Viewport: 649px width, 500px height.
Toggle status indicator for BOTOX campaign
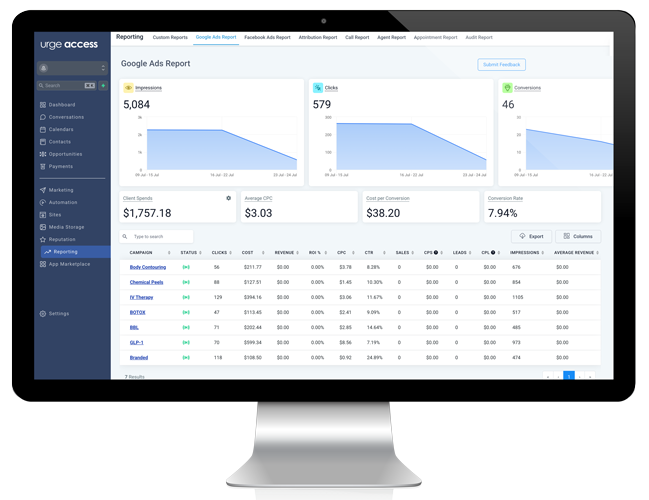(x=186, y=313)
